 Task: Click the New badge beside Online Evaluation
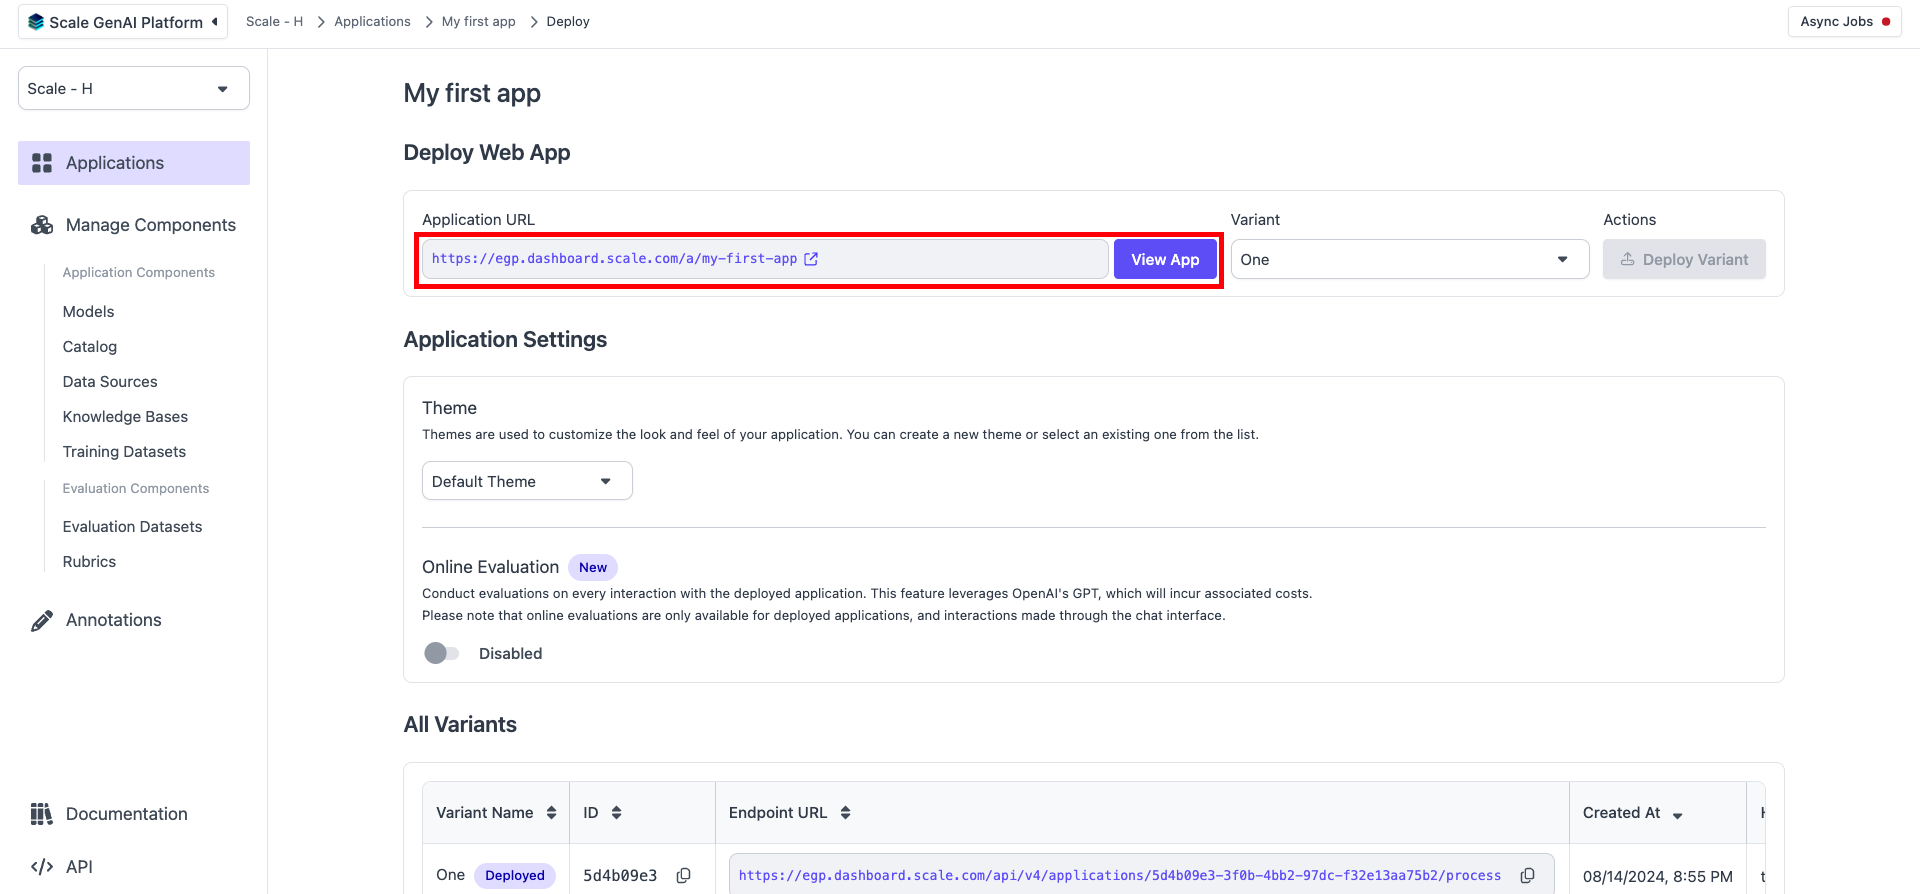click(593, 568)
